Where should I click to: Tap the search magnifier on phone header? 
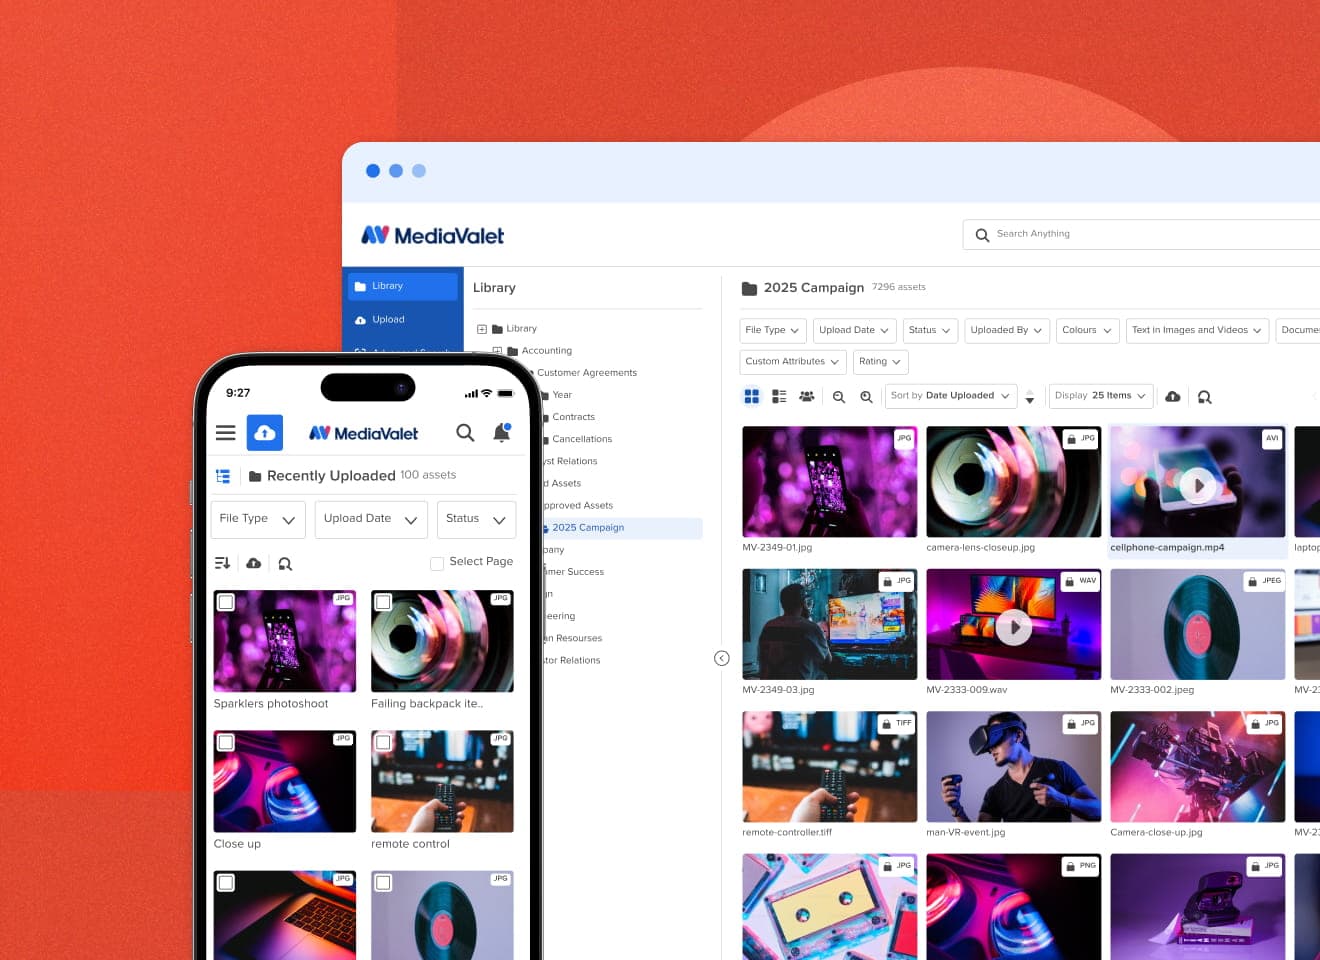pos(465,433)
